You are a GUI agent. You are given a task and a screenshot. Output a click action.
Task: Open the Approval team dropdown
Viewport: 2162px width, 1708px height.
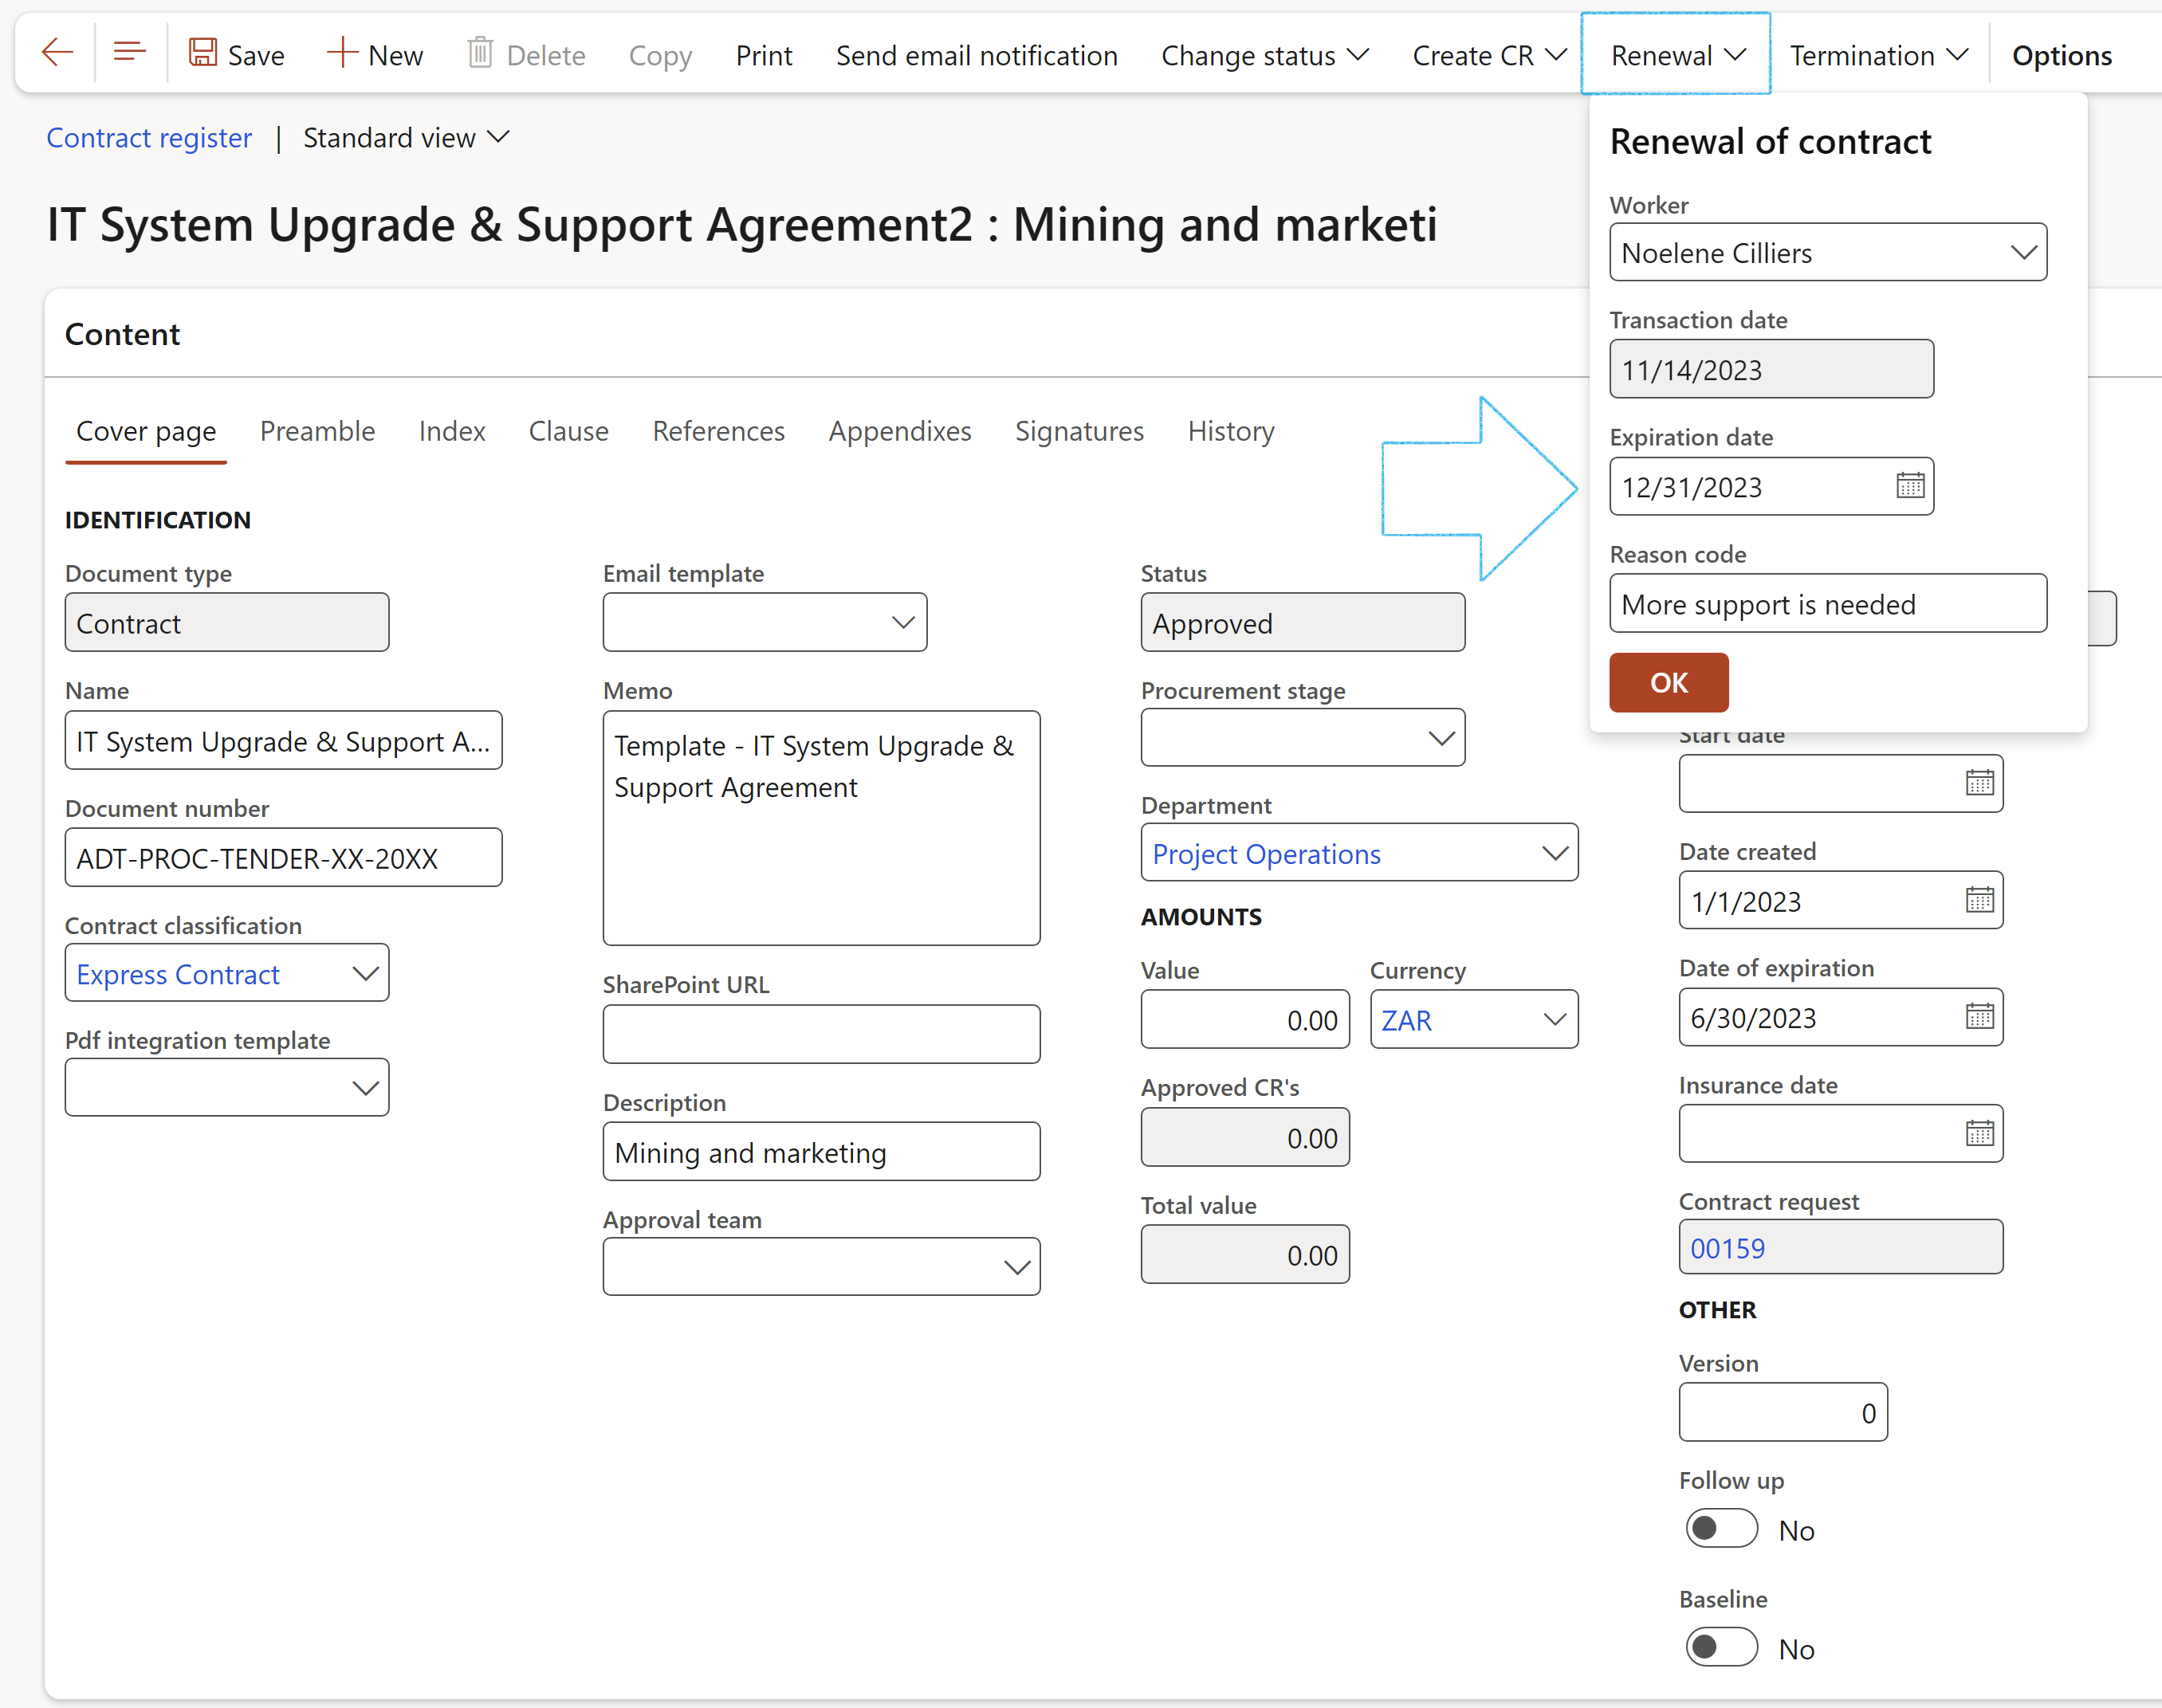pos(1016,1267)
